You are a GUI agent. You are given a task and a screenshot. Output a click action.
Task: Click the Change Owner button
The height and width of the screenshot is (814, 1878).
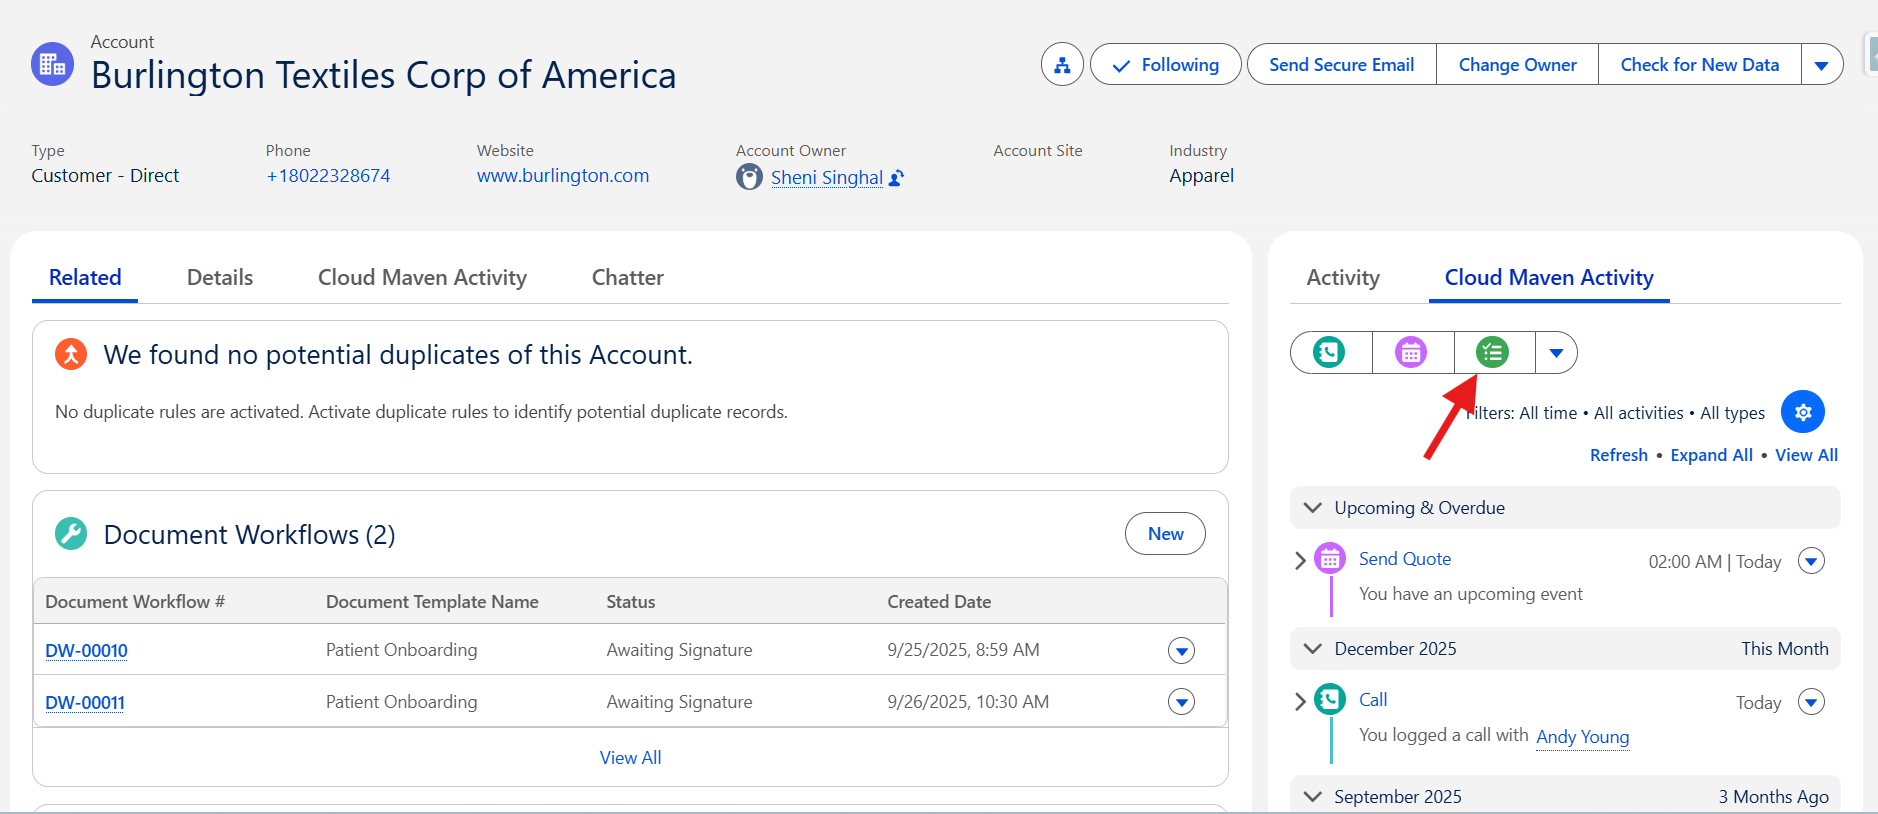1518,65
